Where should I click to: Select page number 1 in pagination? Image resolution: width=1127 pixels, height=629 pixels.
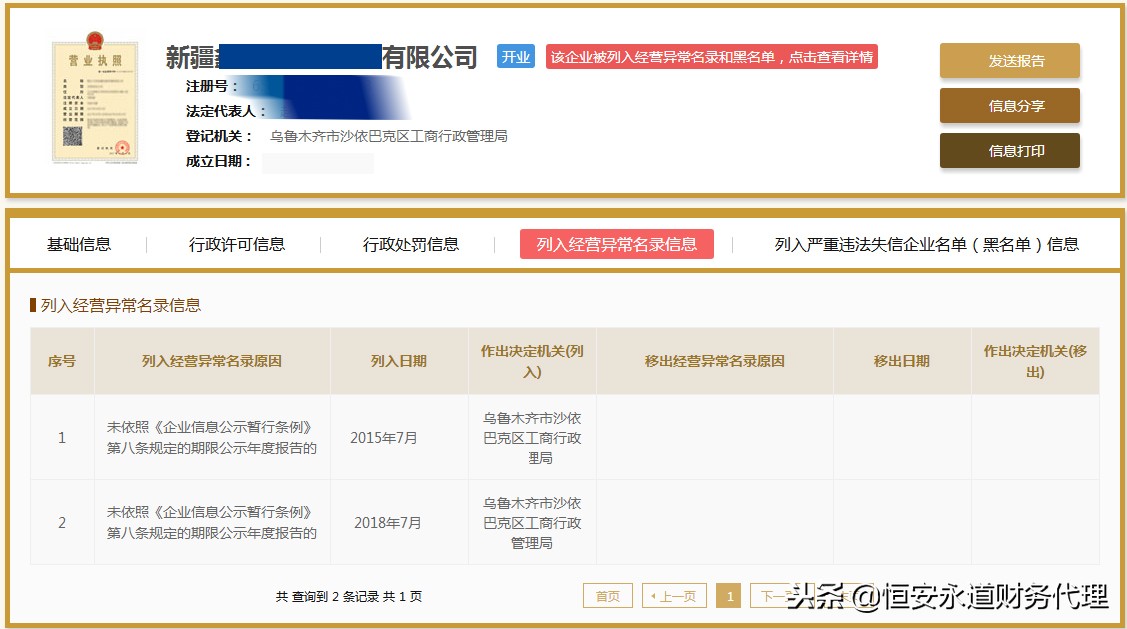pyautogui.click(x=729, y=594)
